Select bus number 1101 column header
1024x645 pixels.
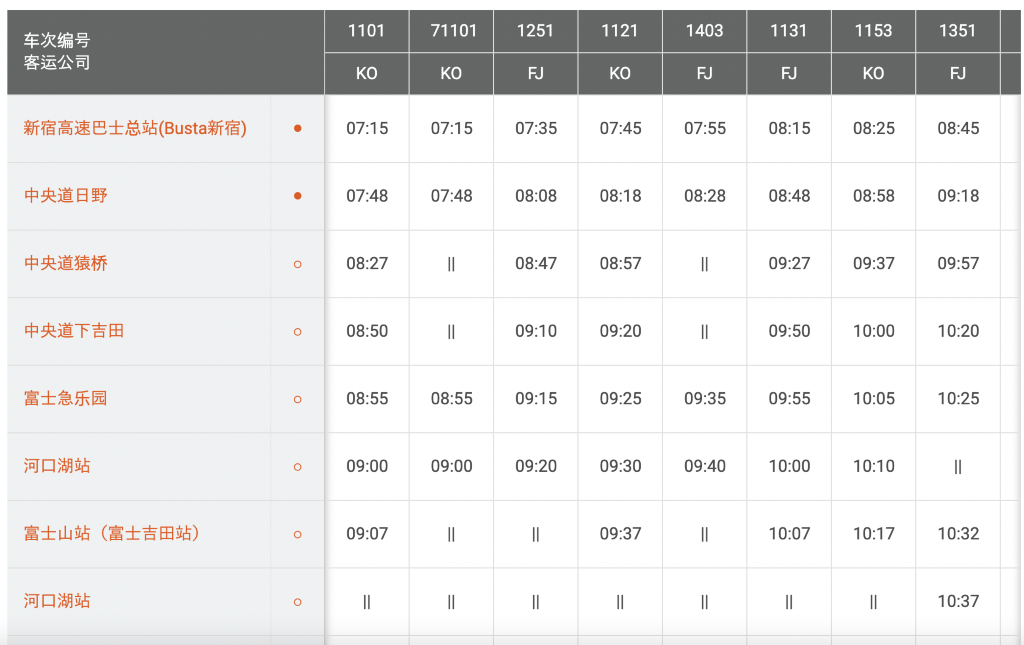tap(366, 31)
